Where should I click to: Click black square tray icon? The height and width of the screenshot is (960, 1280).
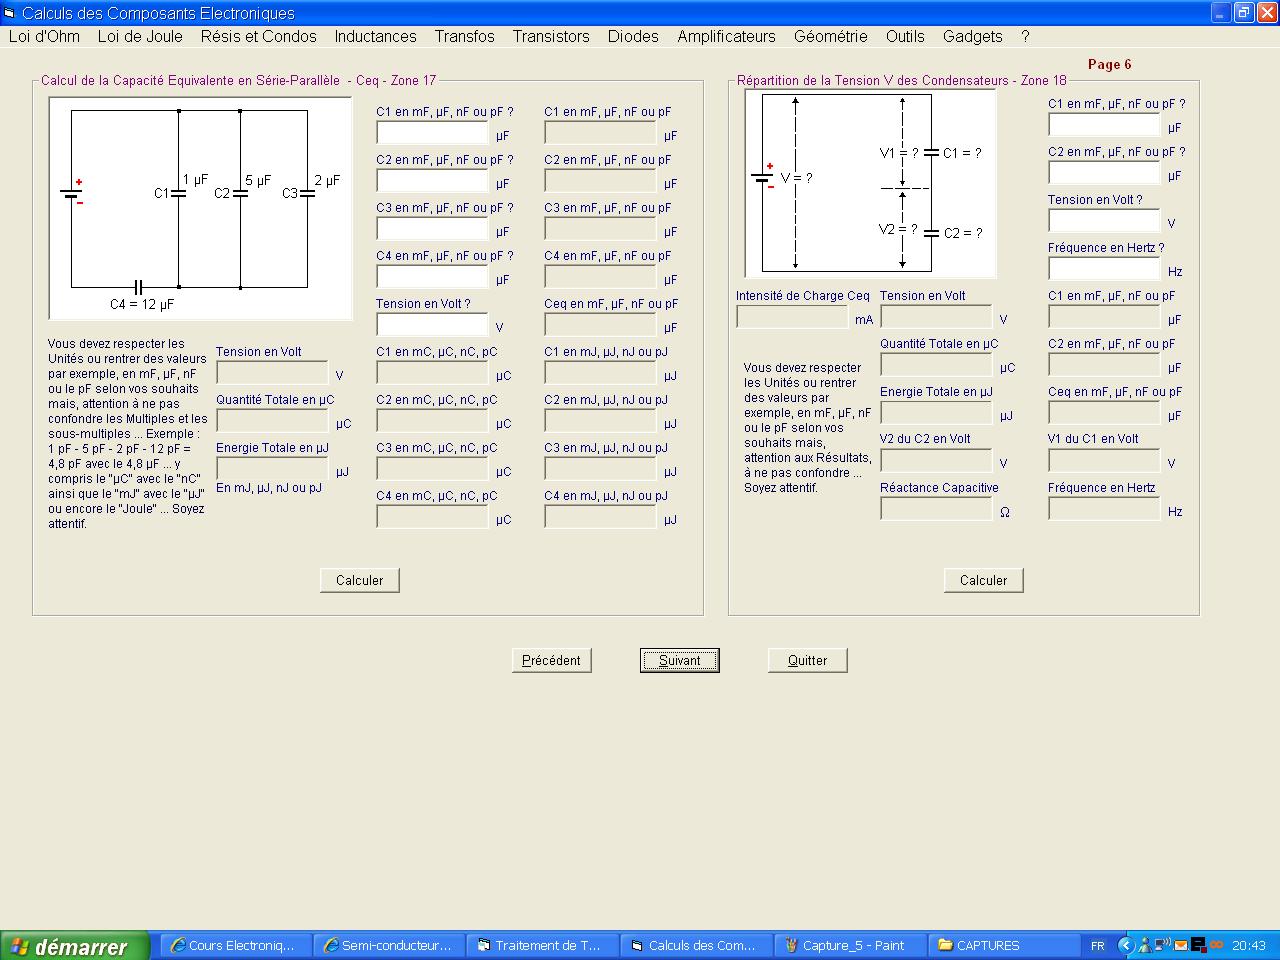(x=1198, y=945)
